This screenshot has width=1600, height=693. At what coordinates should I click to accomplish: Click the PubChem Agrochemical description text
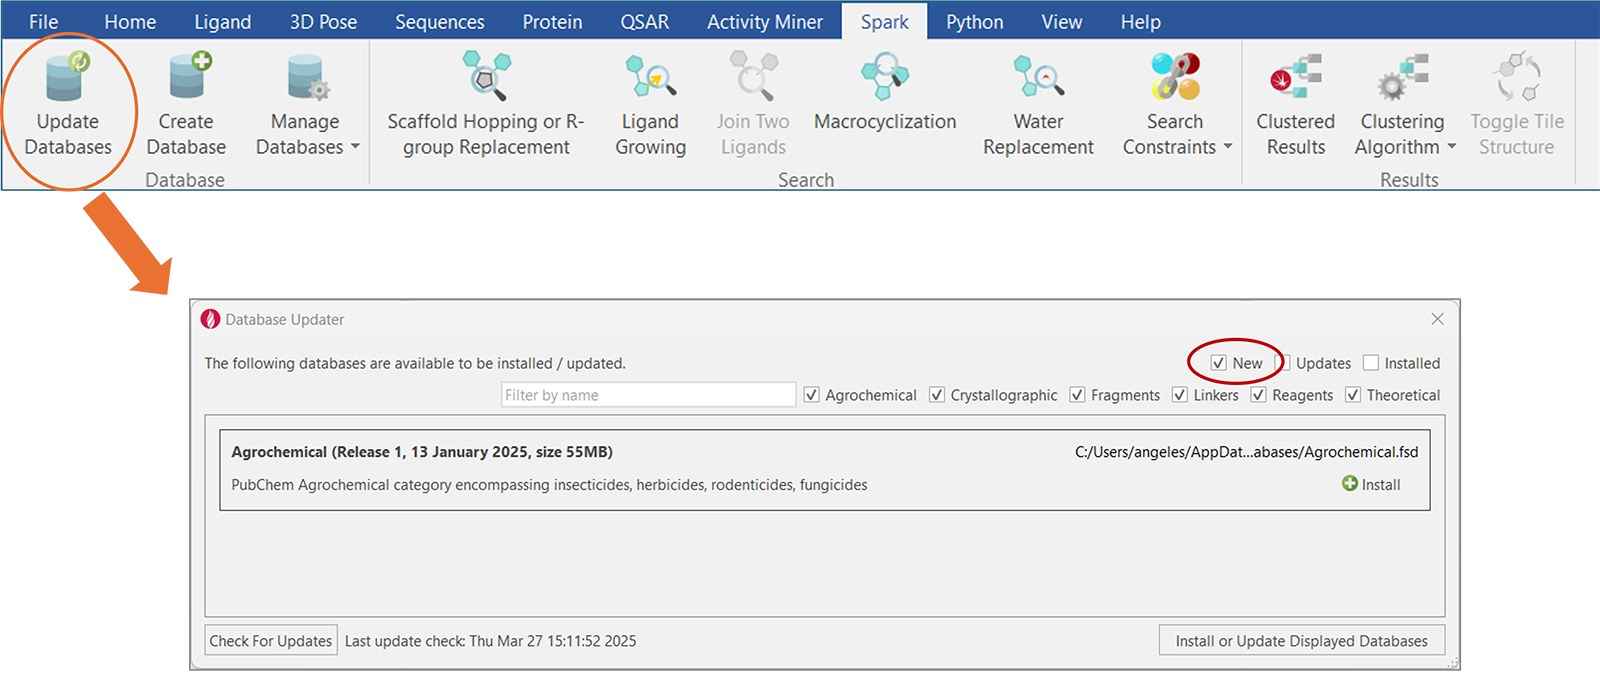(549, 485)
